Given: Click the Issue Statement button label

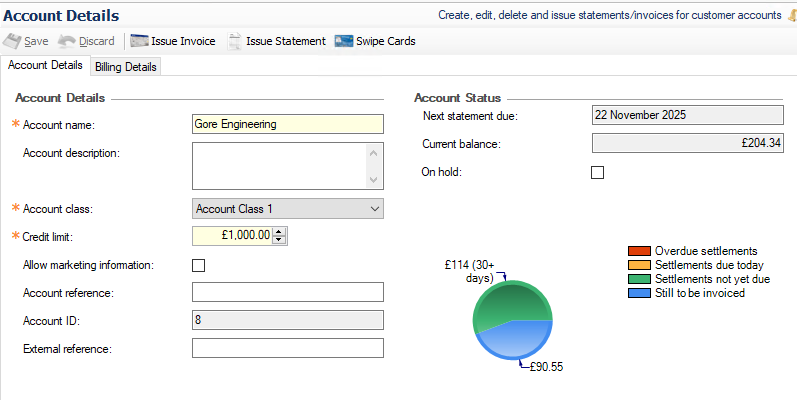Looking at the screenshot, I should click(286, 41).
